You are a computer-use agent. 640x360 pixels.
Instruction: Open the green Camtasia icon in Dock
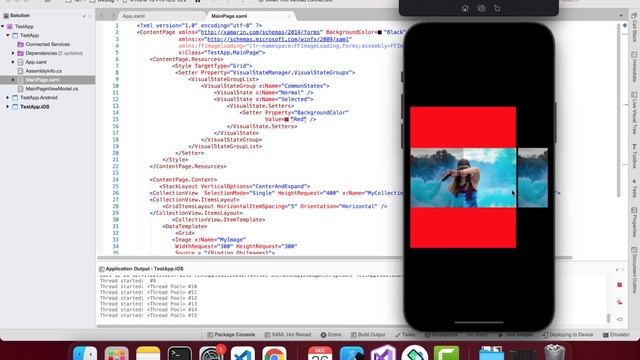click(446, 353)
